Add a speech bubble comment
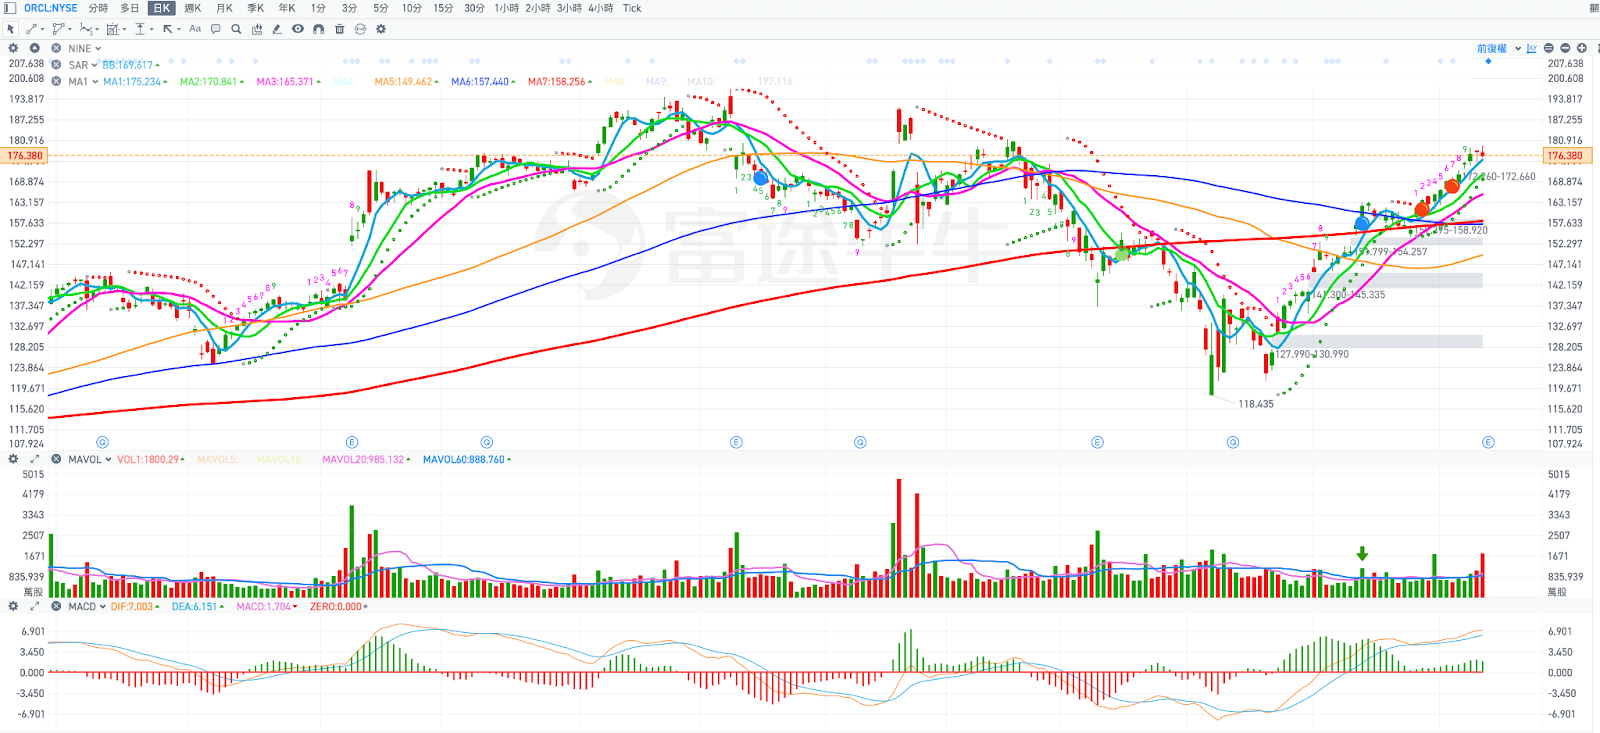The width and height of the screenshot is (1600, 733). pyautogui.click(x=215, y=29)
